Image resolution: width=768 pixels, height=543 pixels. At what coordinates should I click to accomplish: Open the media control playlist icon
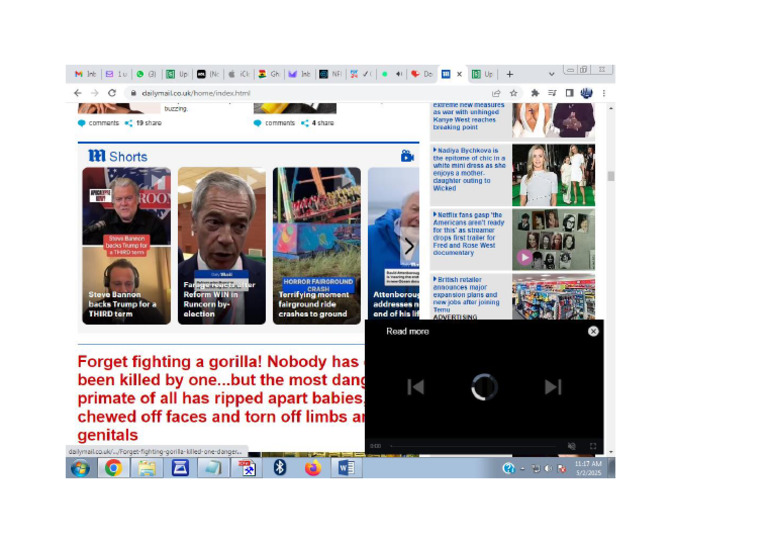click(552, 93)
